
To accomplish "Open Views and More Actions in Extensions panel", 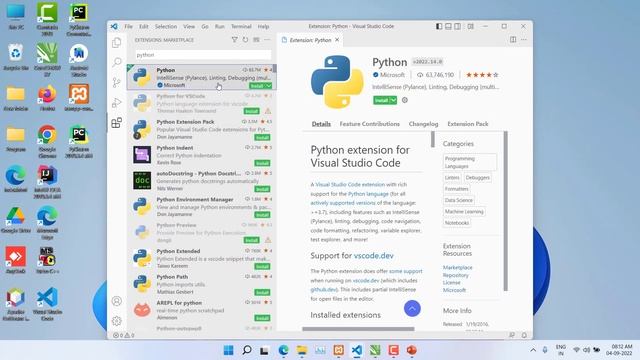I will pyautogui.click(x=267, y=40).
